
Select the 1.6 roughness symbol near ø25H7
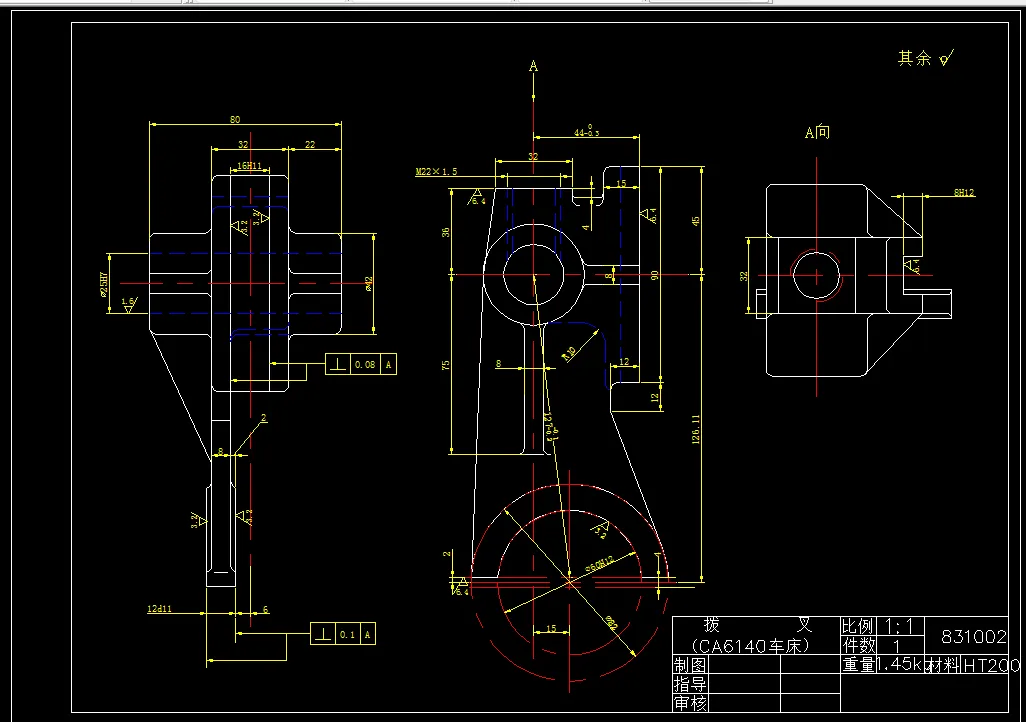pos(129,304)
